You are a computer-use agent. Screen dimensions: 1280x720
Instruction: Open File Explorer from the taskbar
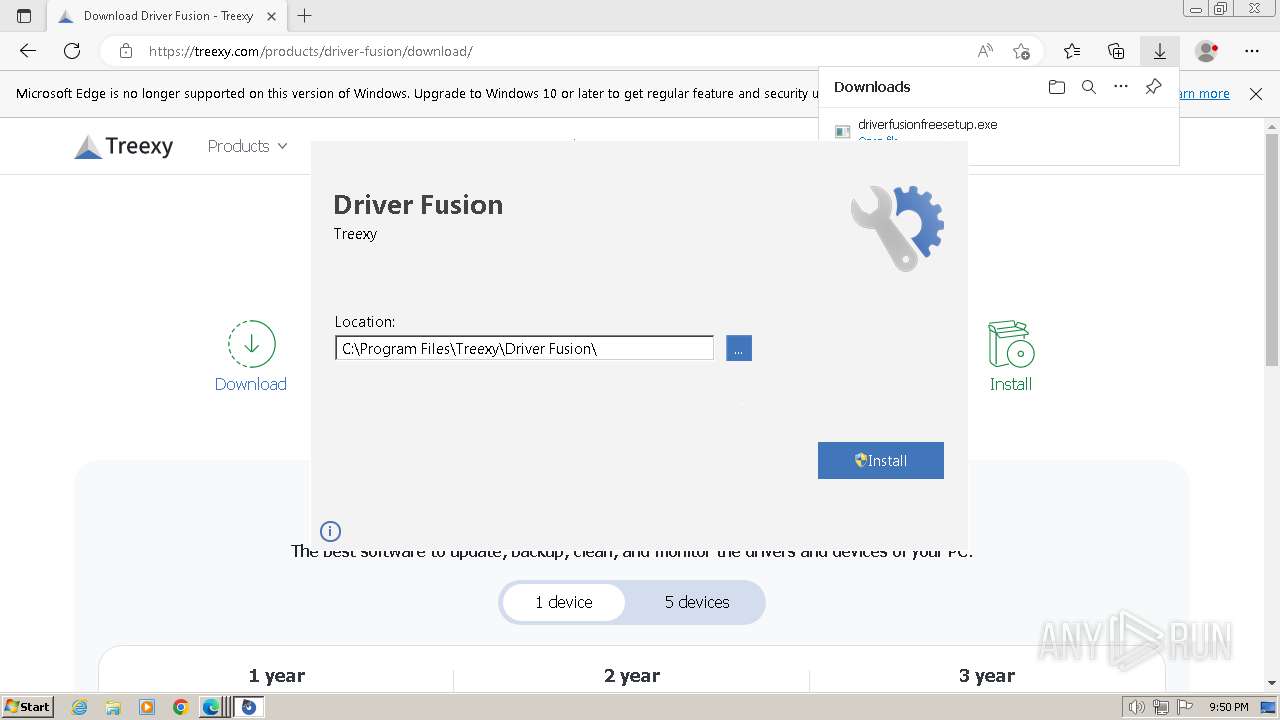click(113, 707)
